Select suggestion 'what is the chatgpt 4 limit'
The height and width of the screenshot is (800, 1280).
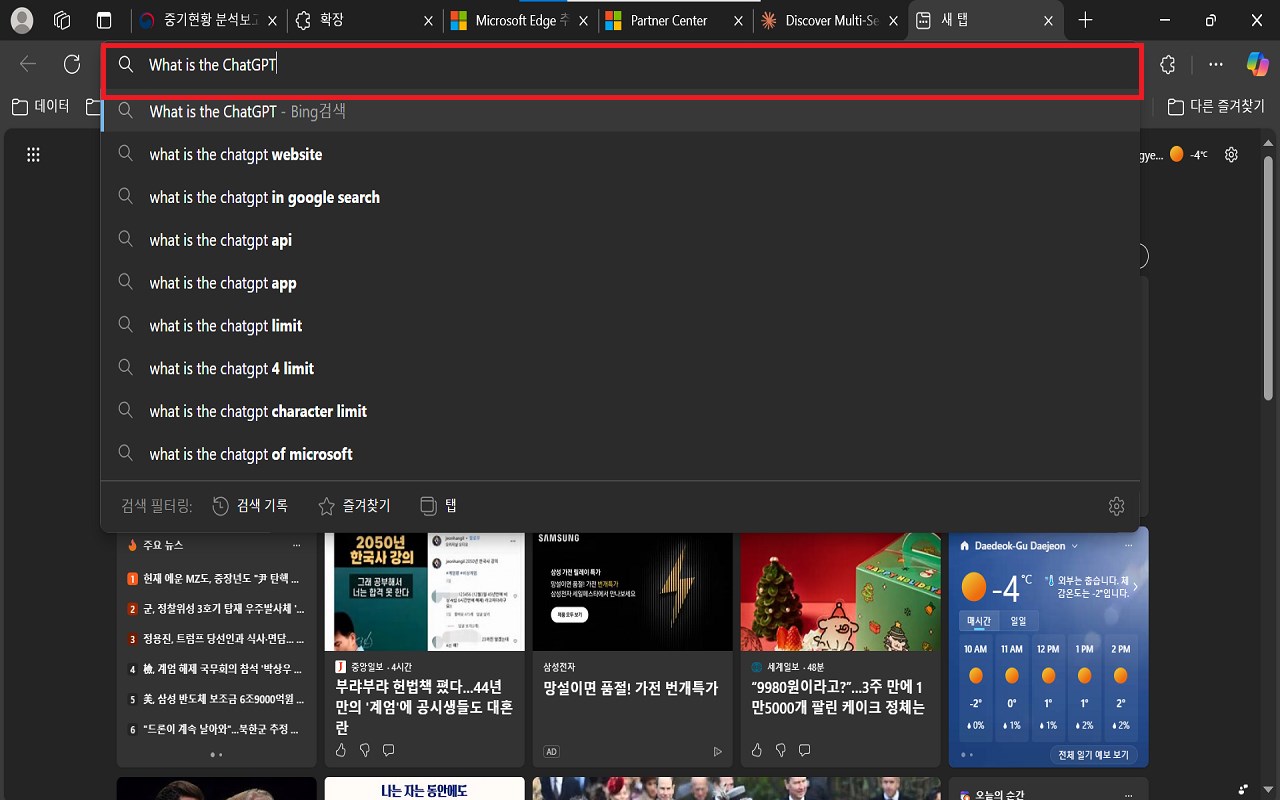click(x=620, y=369)
